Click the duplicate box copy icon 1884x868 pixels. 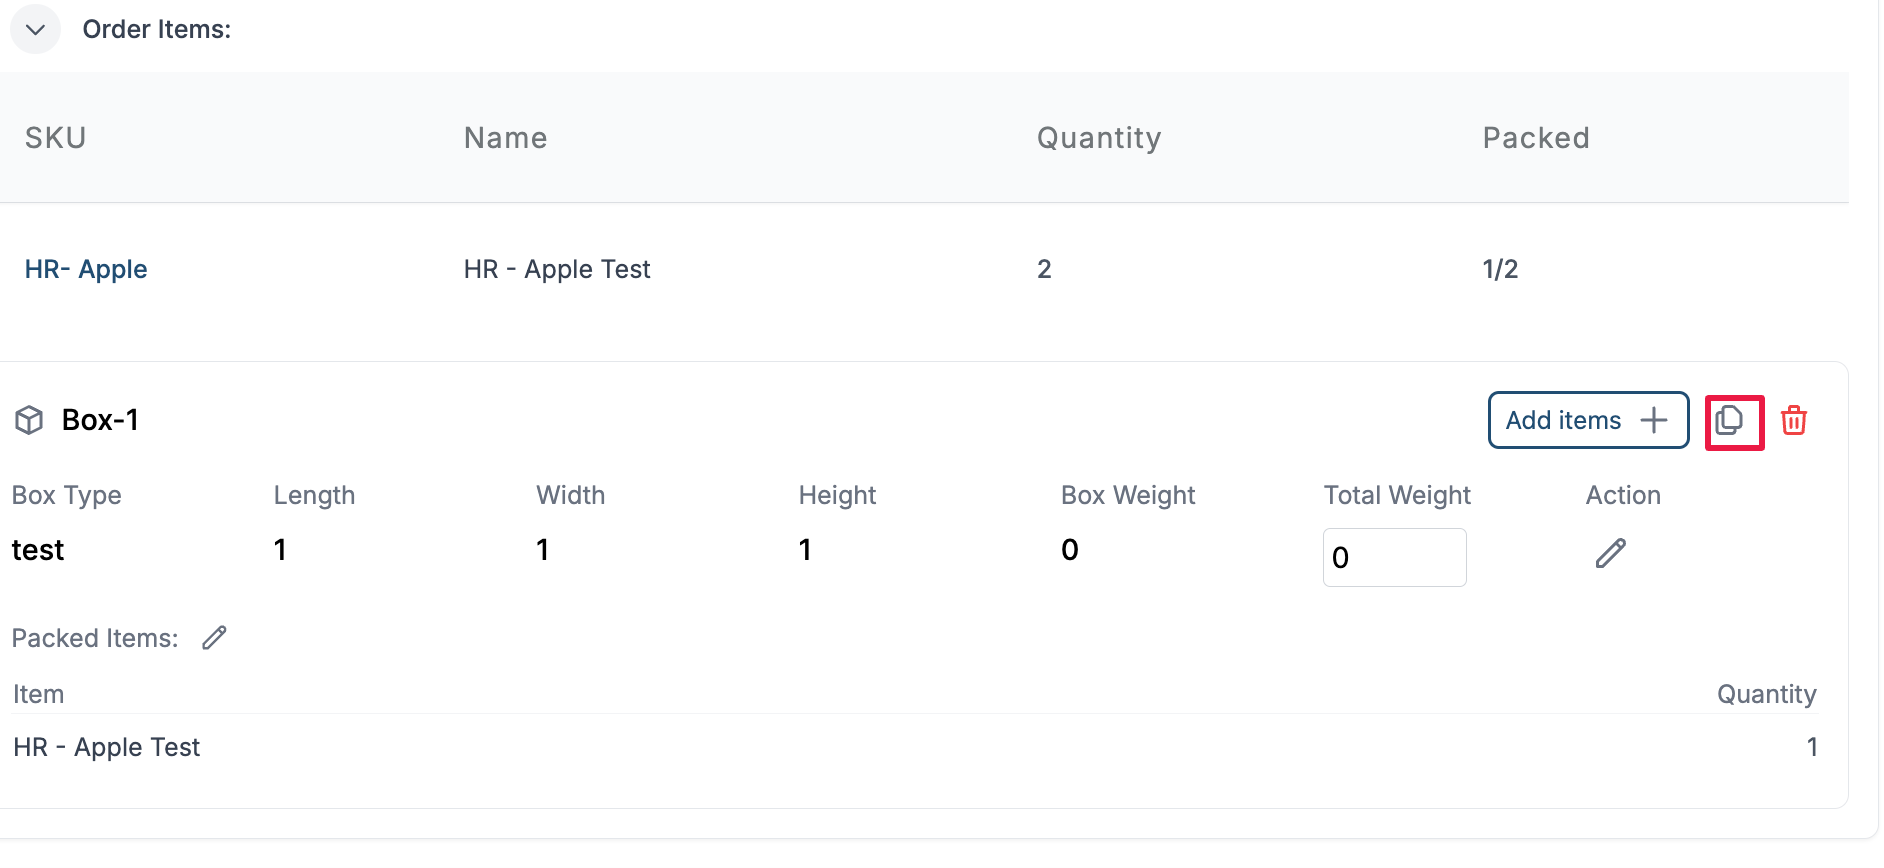point(1731,421)
